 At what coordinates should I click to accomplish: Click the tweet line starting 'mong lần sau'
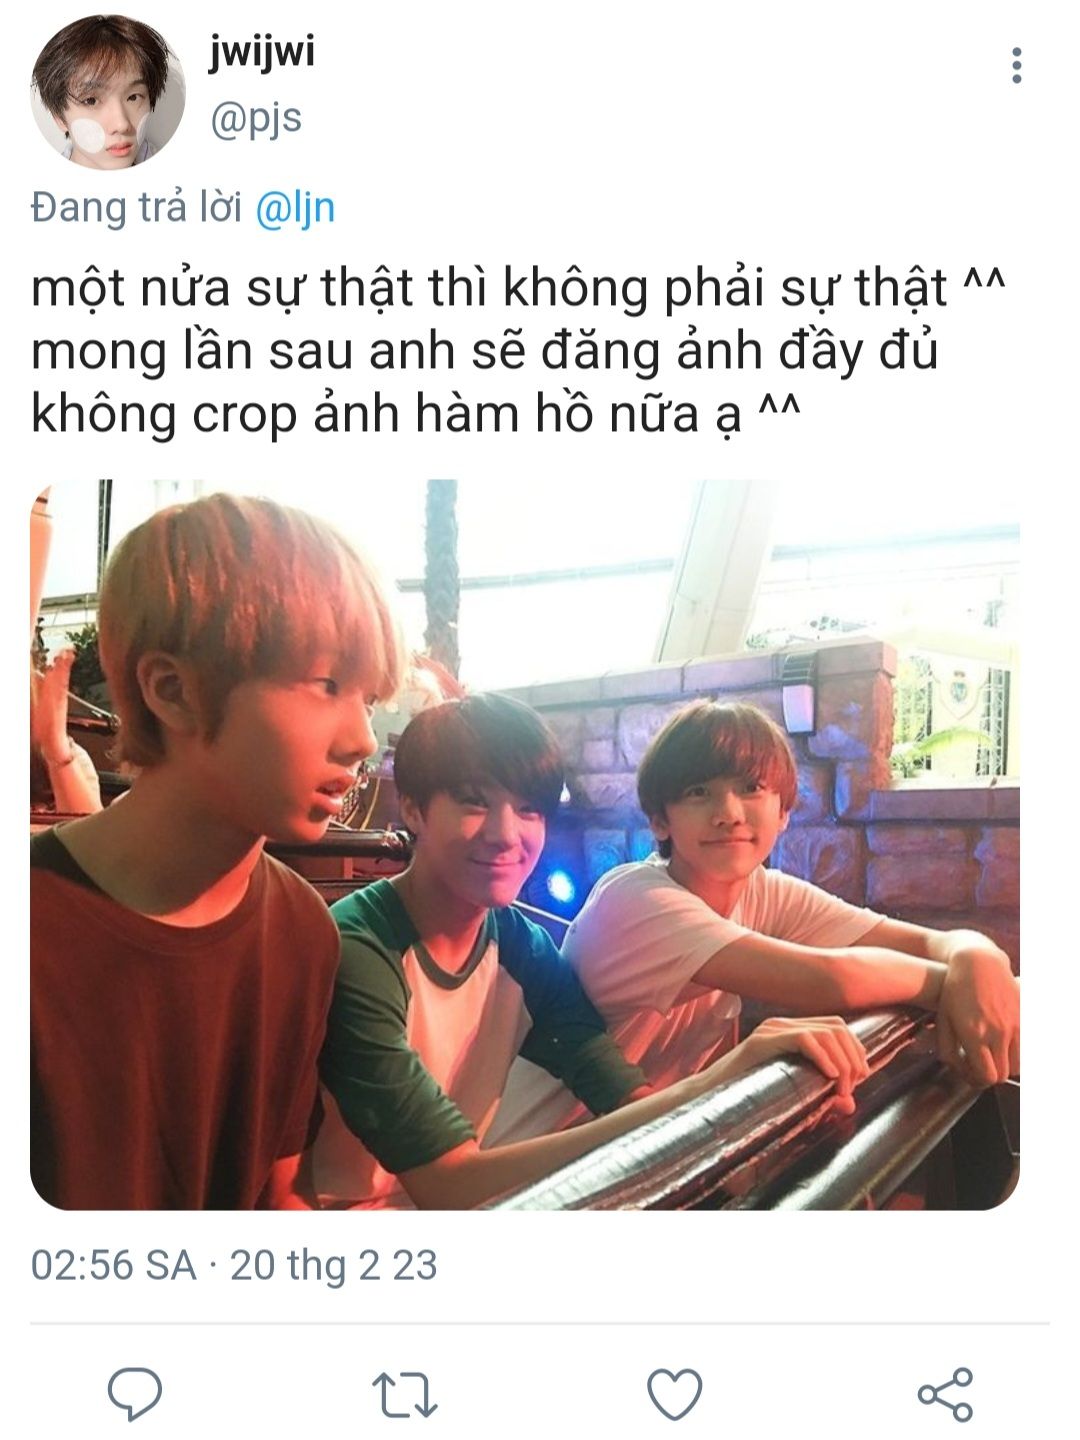pyautogui.click(x=484, y=351)
